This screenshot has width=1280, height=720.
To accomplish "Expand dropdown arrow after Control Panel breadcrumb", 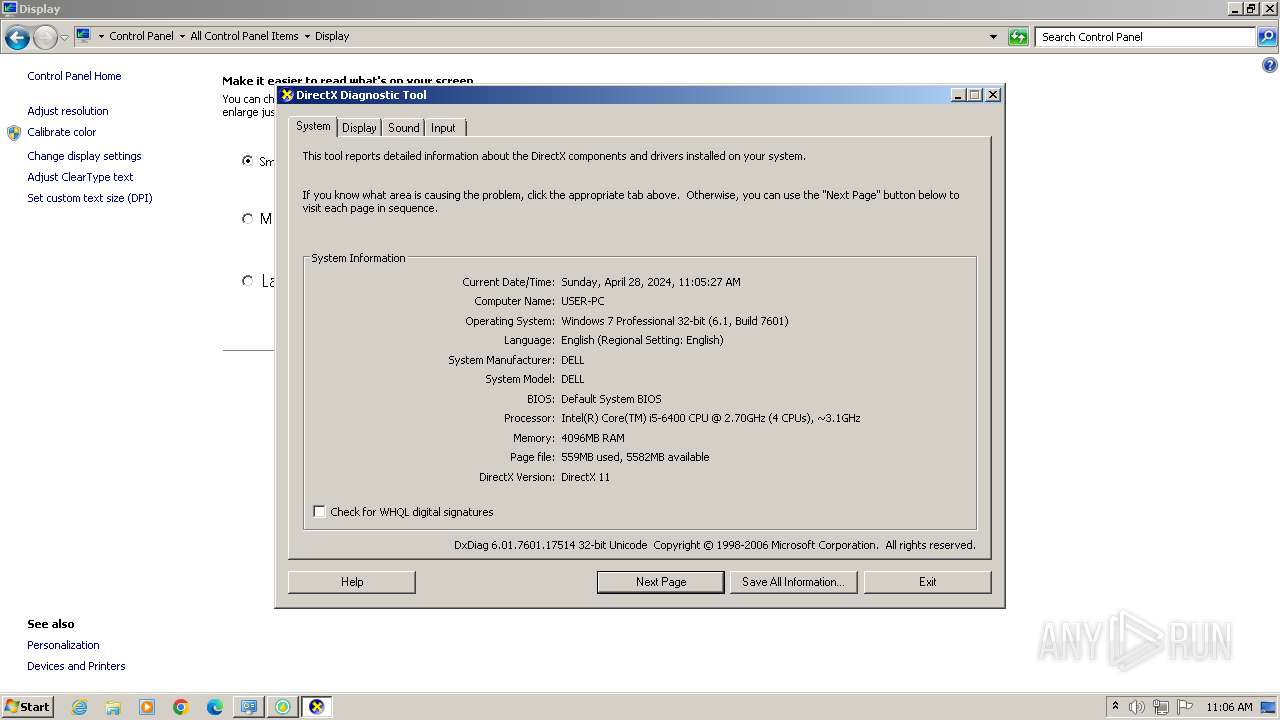I will point(182,36).
